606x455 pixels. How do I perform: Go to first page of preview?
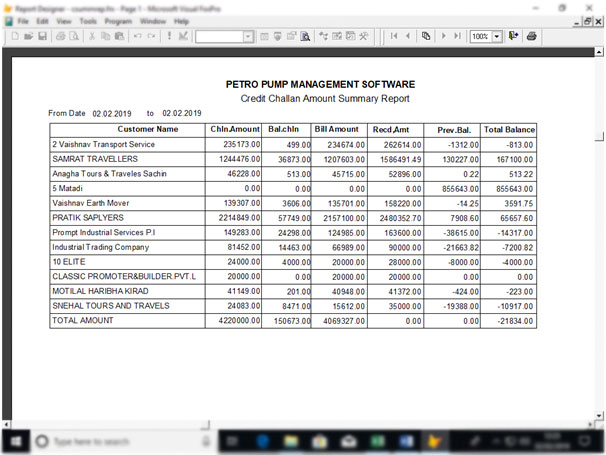(394, 36)
